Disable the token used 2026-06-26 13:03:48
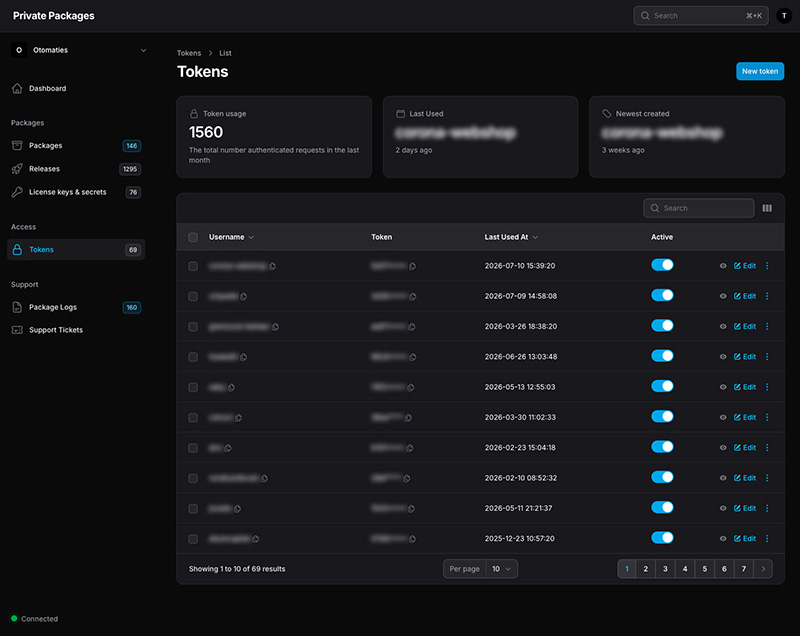This screenshot has height=636, width=800. click(x=662, y=356)
